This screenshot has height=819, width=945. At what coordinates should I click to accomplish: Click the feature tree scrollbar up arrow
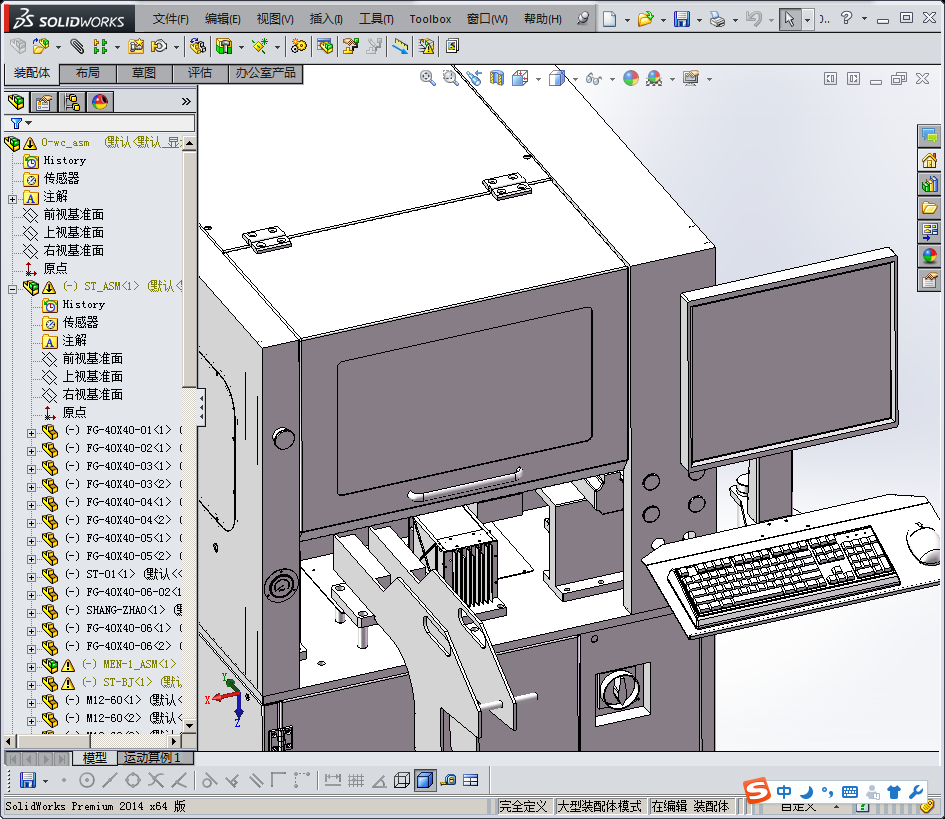pos(190,142)
